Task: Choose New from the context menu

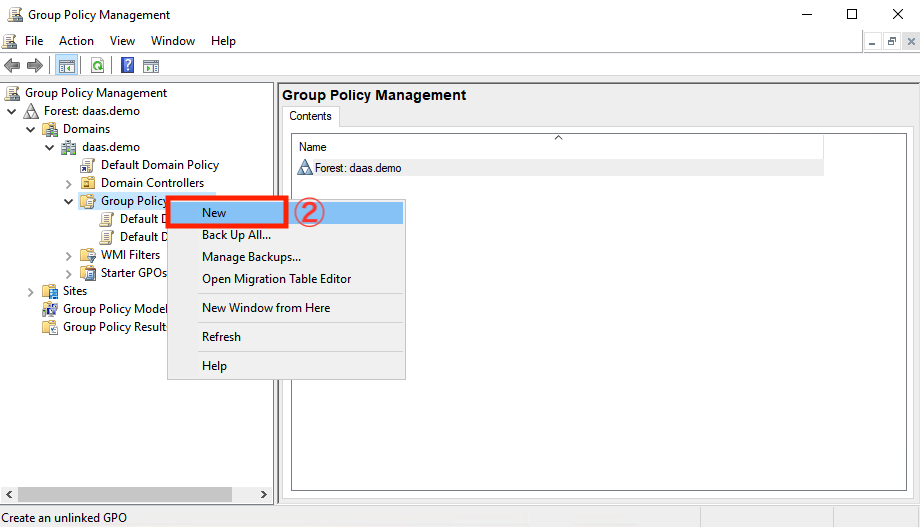Action: pyautogui.click(x=286, y=213)
